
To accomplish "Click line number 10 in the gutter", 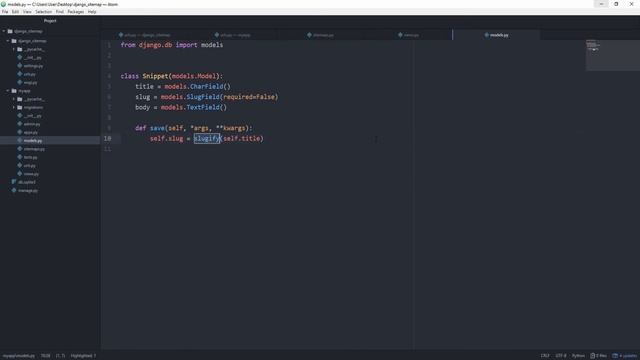I will point(107,138).
